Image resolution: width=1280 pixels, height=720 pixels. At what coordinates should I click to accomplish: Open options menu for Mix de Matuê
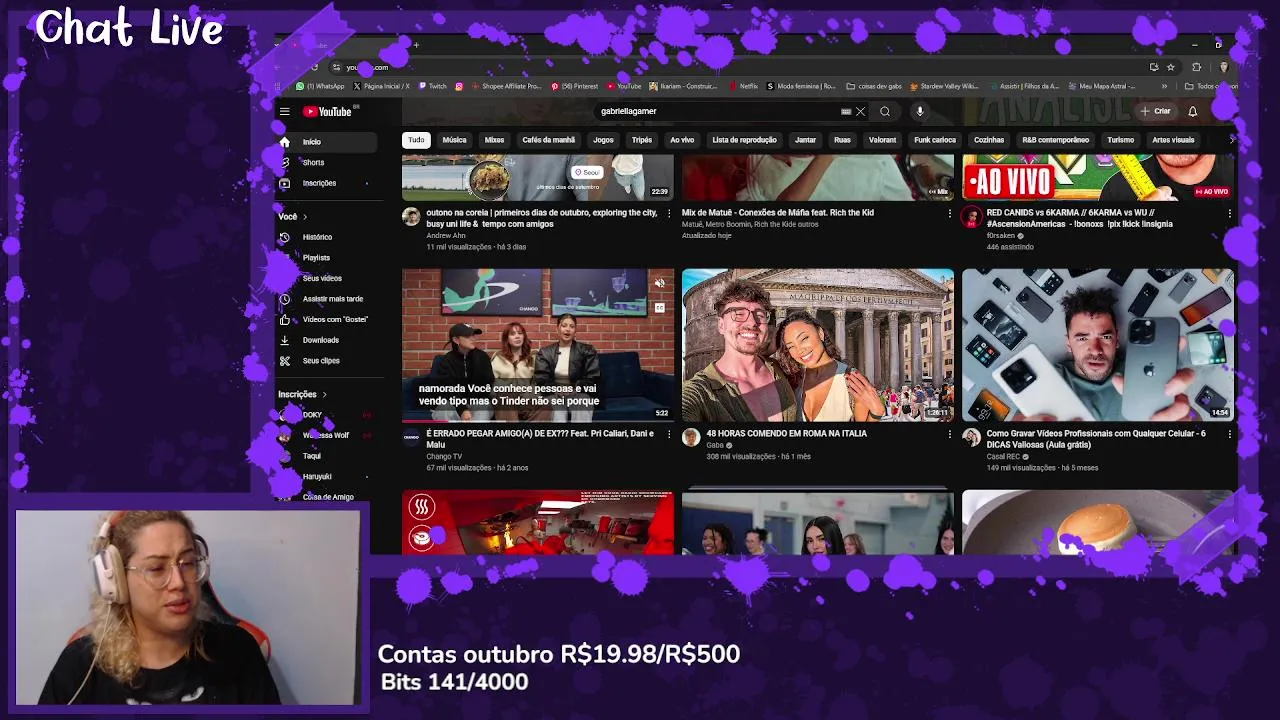(x=949, y=213)
